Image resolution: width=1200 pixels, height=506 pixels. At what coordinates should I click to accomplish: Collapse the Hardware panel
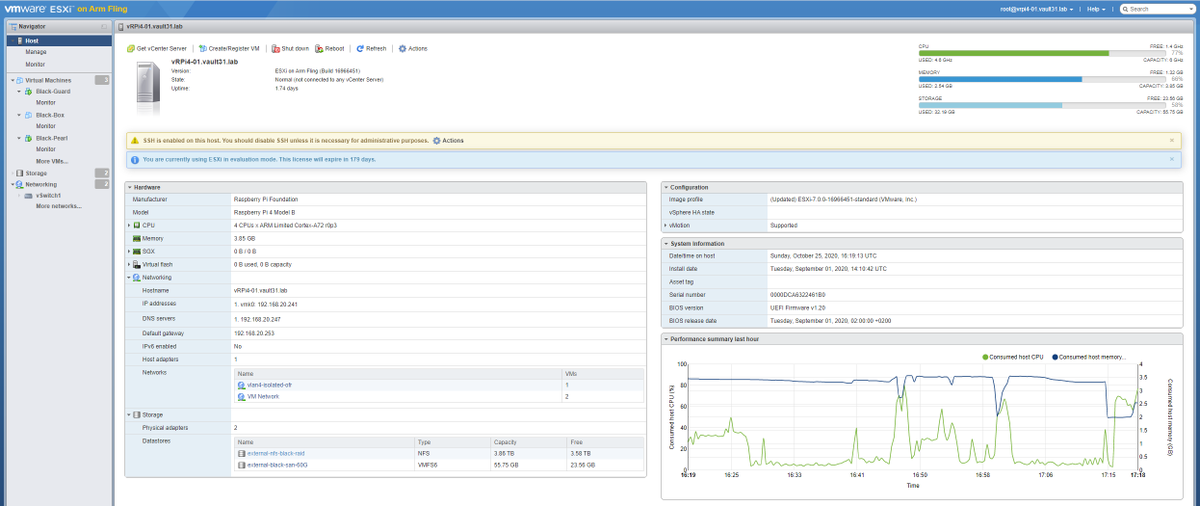tap(129, 187)
